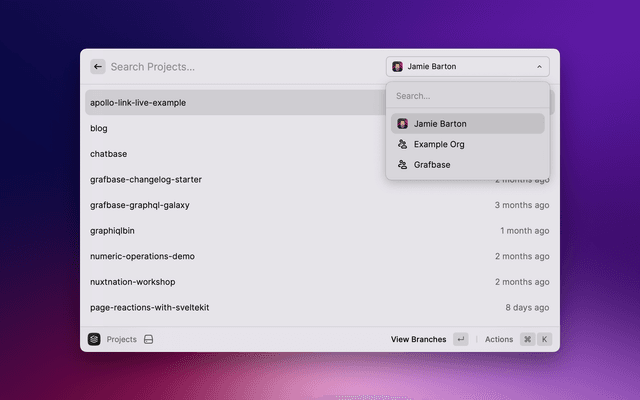
Task: Click the command key icon
Action: 527,339
